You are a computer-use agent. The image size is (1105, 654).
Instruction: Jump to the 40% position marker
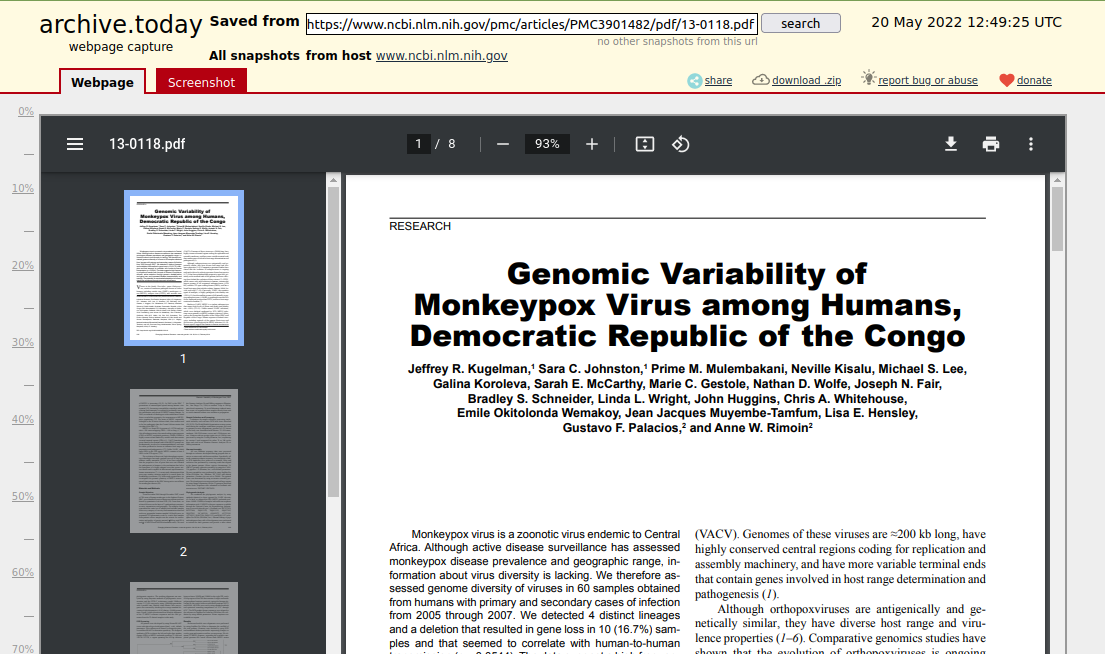23,419
